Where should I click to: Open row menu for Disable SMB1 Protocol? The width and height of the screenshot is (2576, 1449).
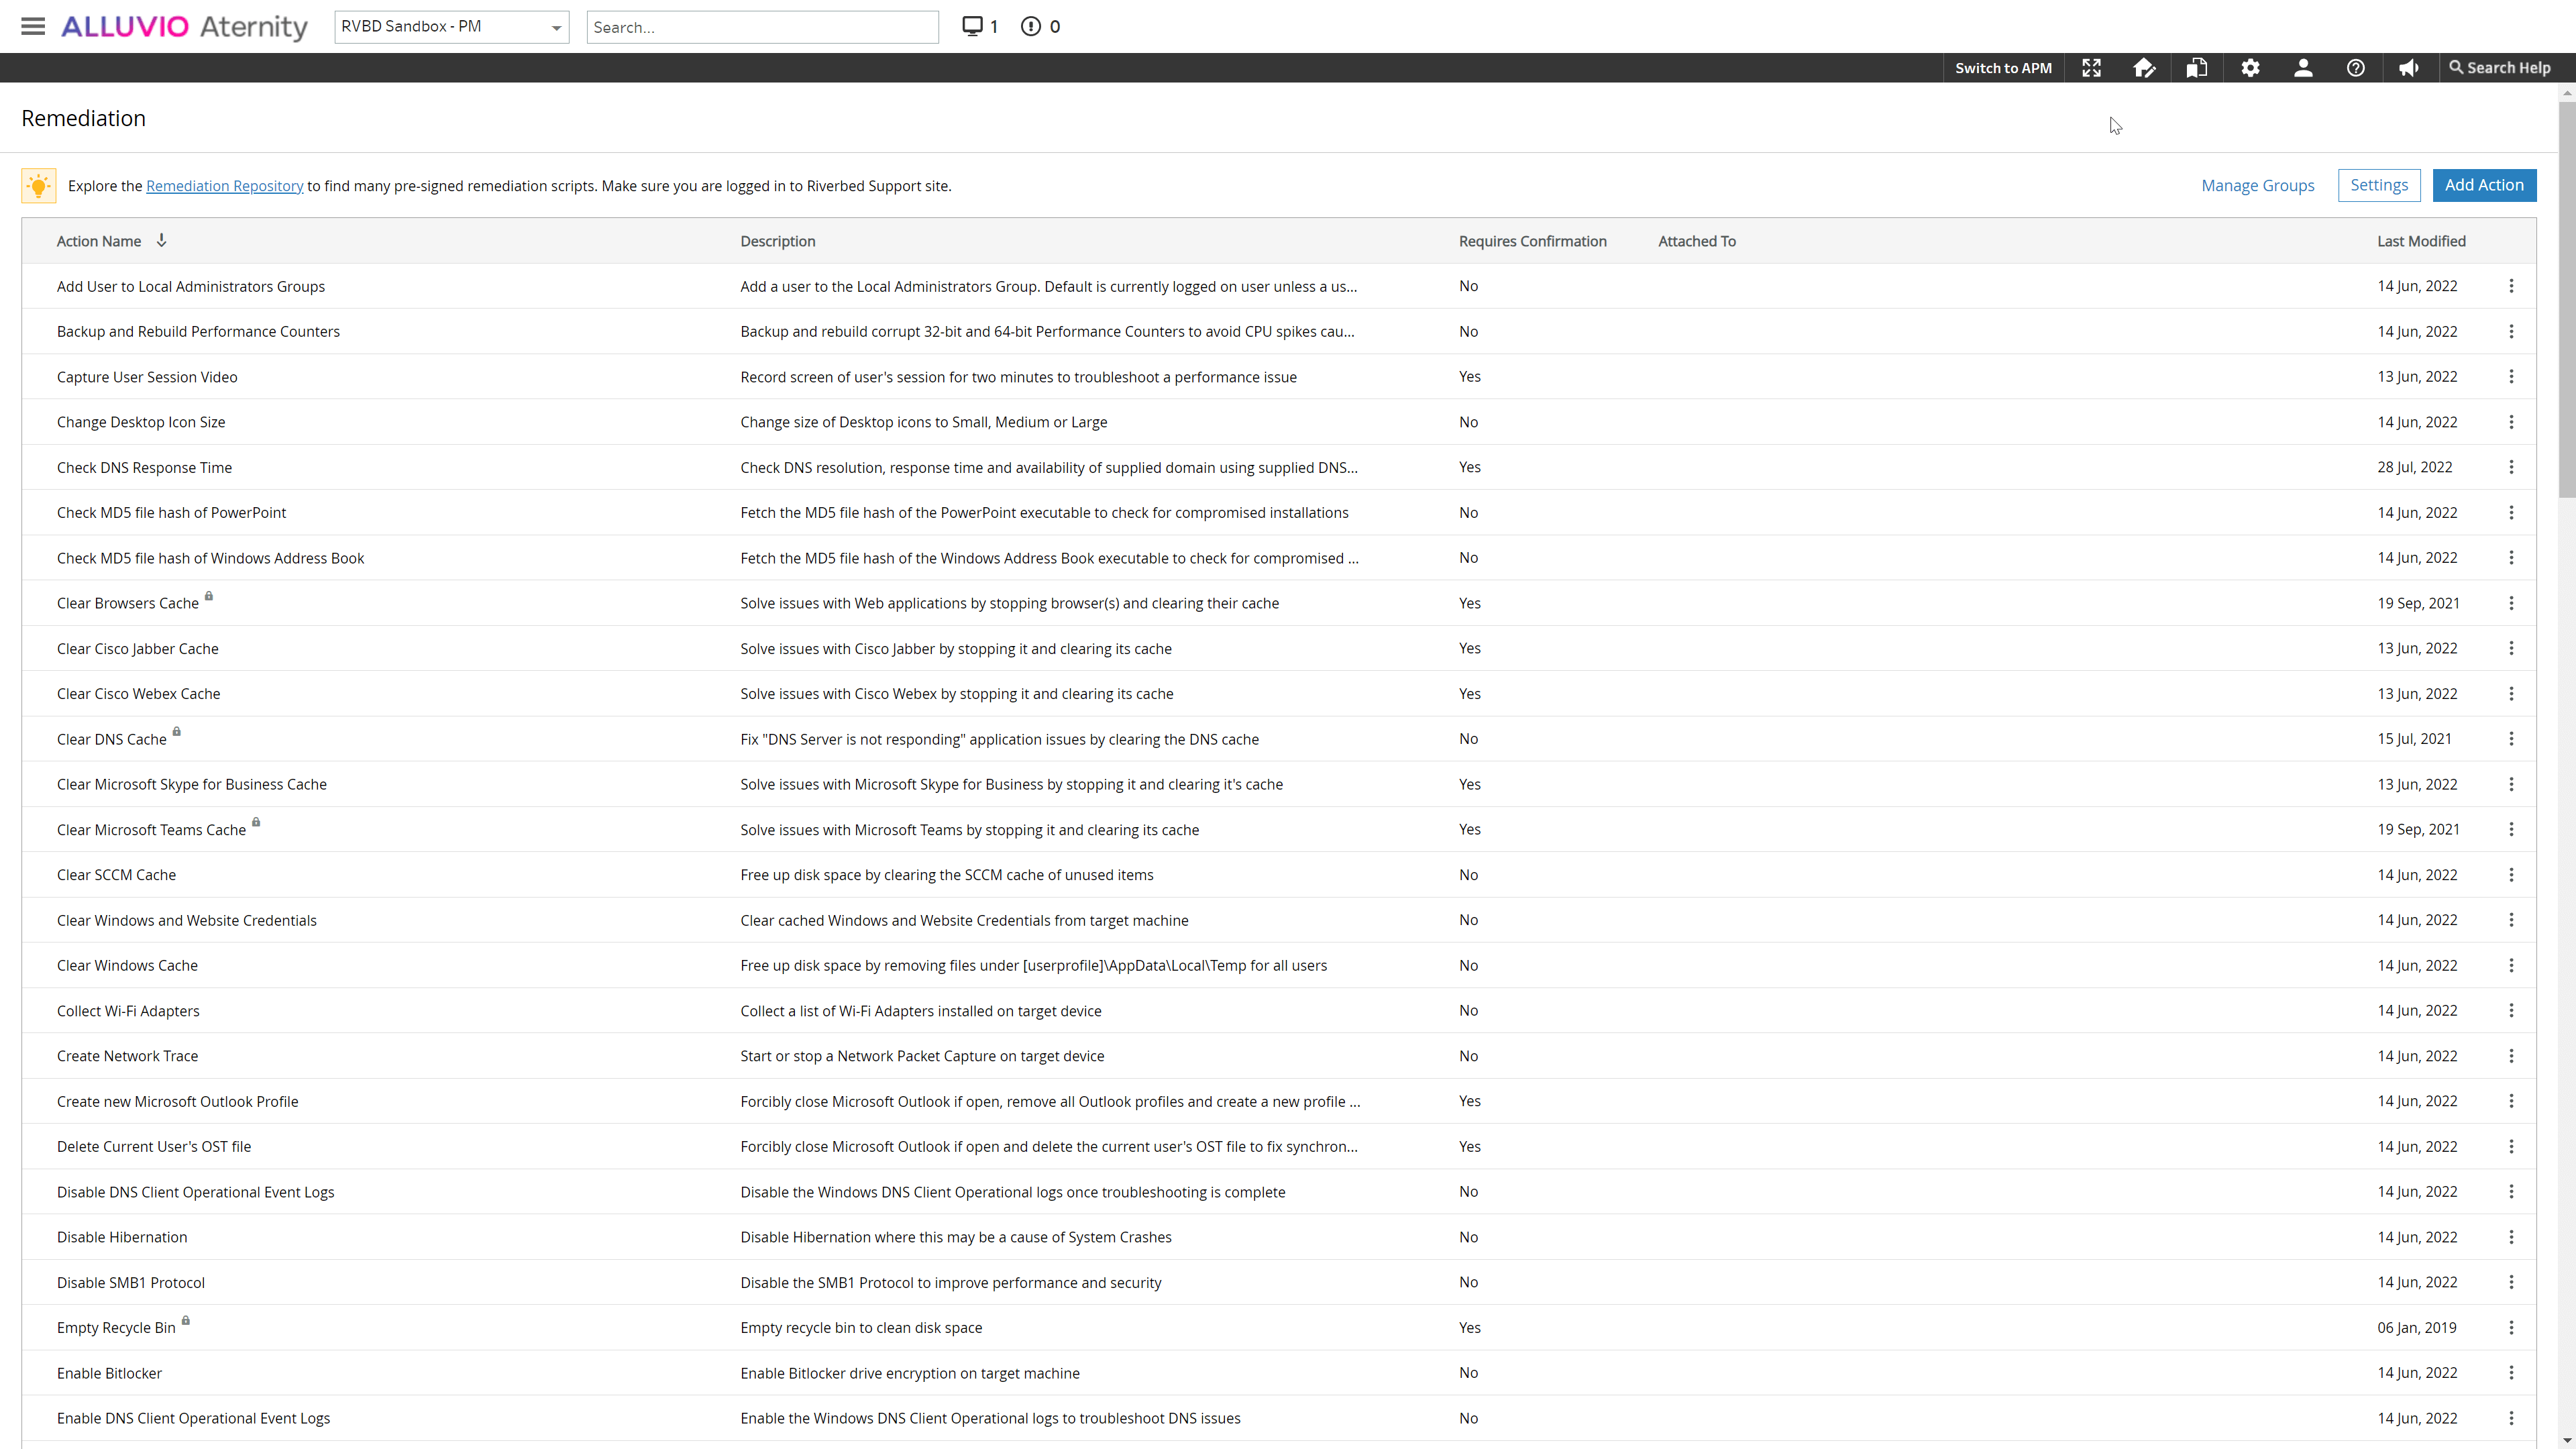(2511, 1282)
